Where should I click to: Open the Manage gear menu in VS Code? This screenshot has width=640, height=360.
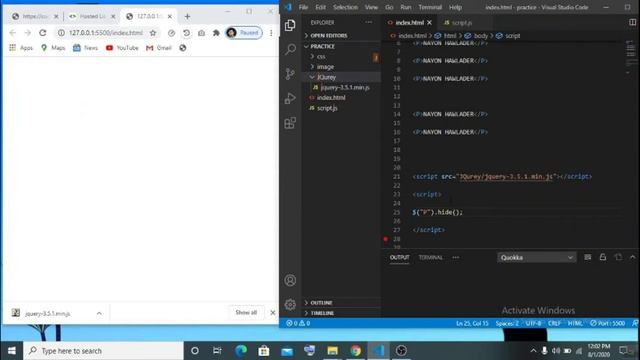[x=290, y=304]
